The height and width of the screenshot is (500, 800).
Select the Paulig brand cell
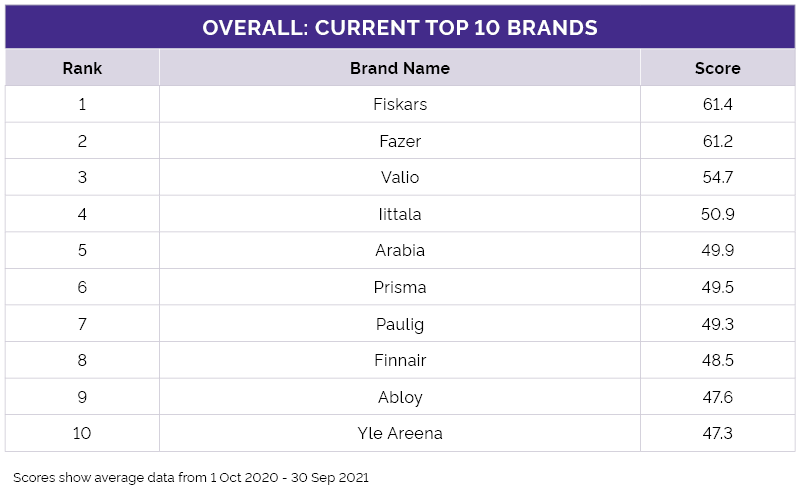click(399, 324)
